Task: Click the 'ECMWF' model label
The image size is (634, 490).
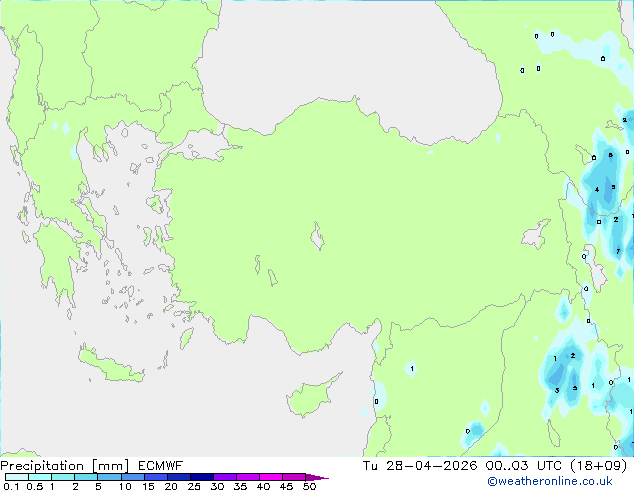Action: [x=161, y=466]
